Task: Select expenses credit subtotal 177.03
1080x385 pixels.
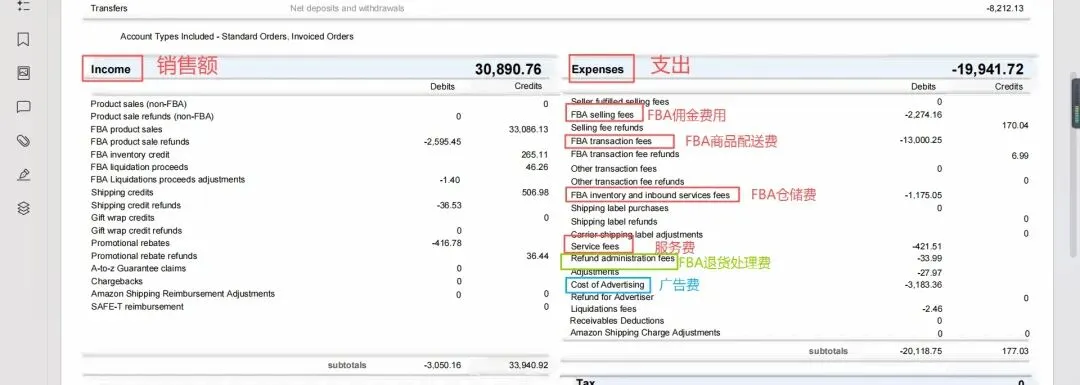Action: pyautogui.click(x=1015, y=351)
